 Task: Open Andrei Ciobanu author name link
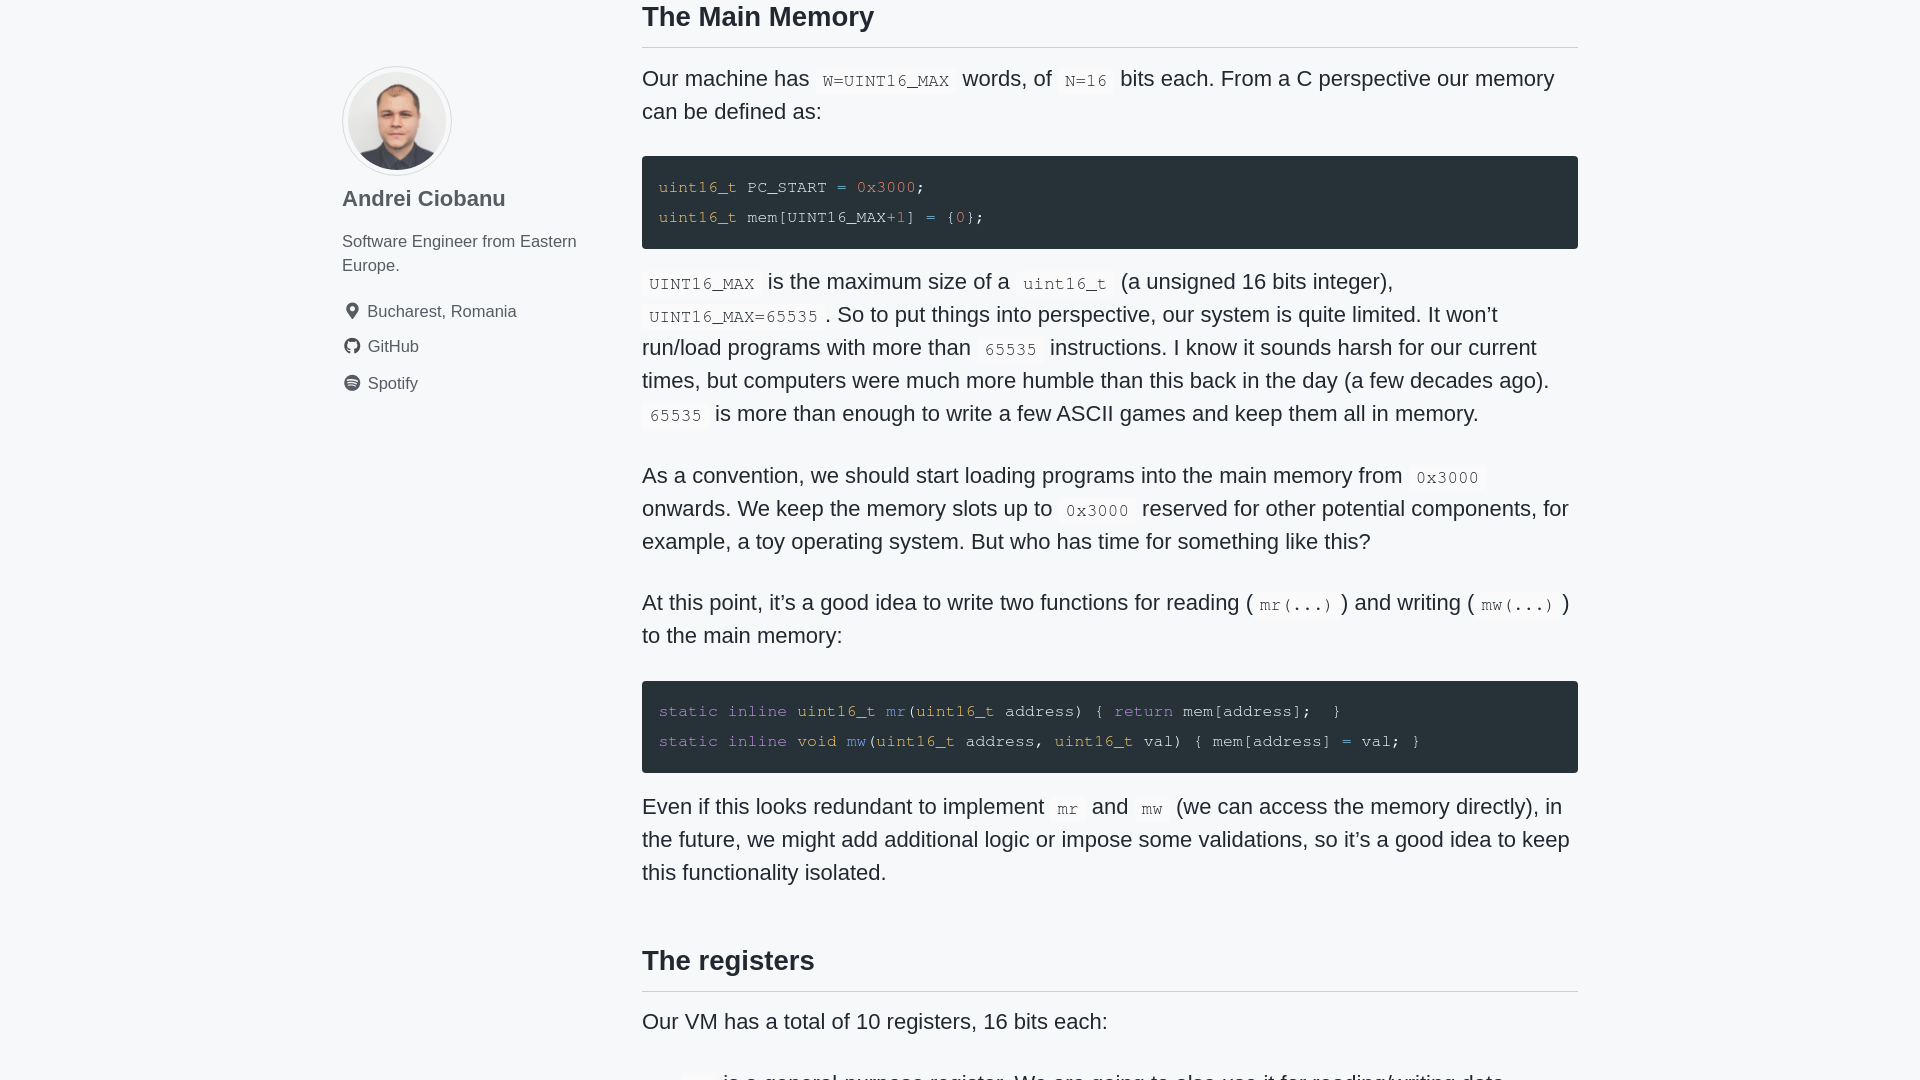(x=424, y=198)
